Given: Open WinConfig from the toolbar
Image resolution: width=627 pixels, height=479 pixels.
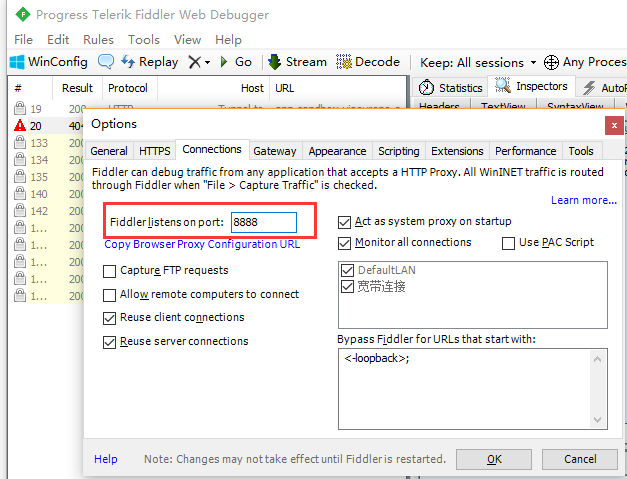Looking at the screenshot, I should click(x=48, y=62).
